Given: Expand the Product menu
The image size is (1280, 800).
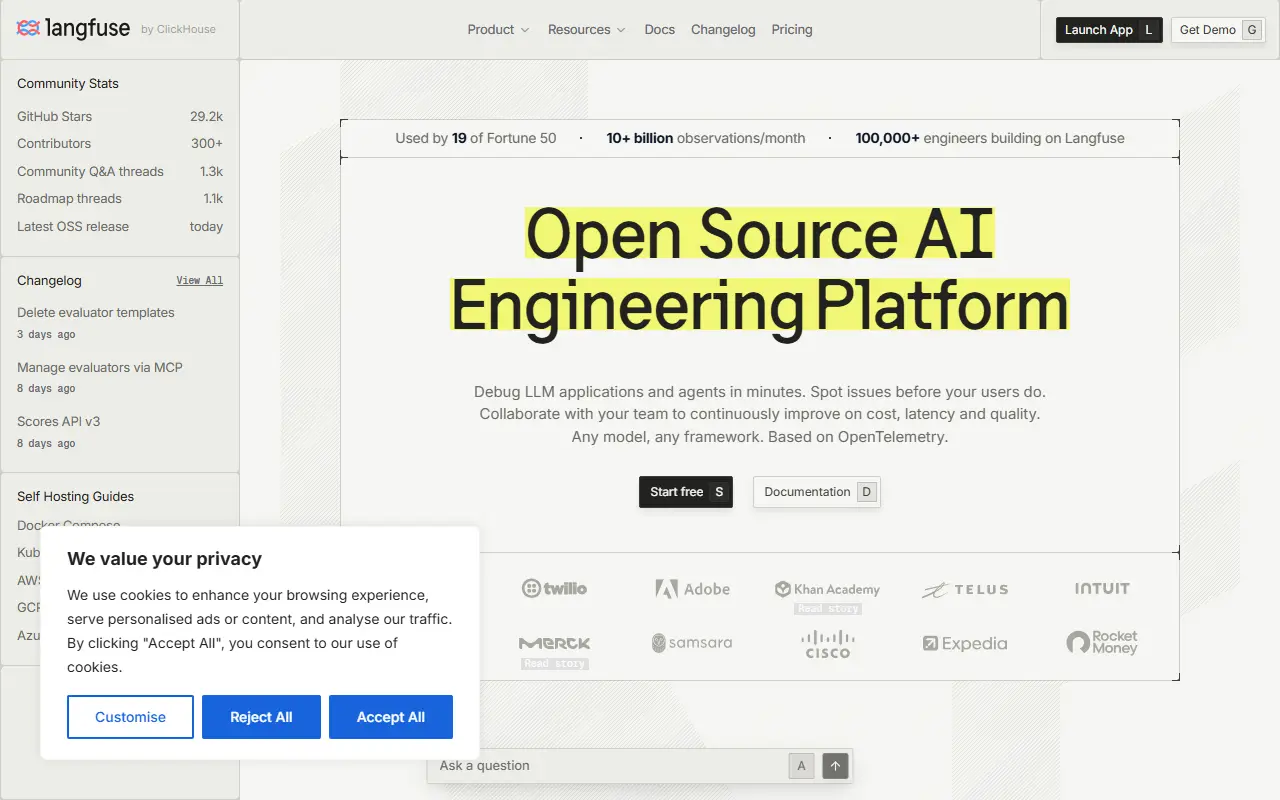Looking at the screenshot, I should coord(498,30).
